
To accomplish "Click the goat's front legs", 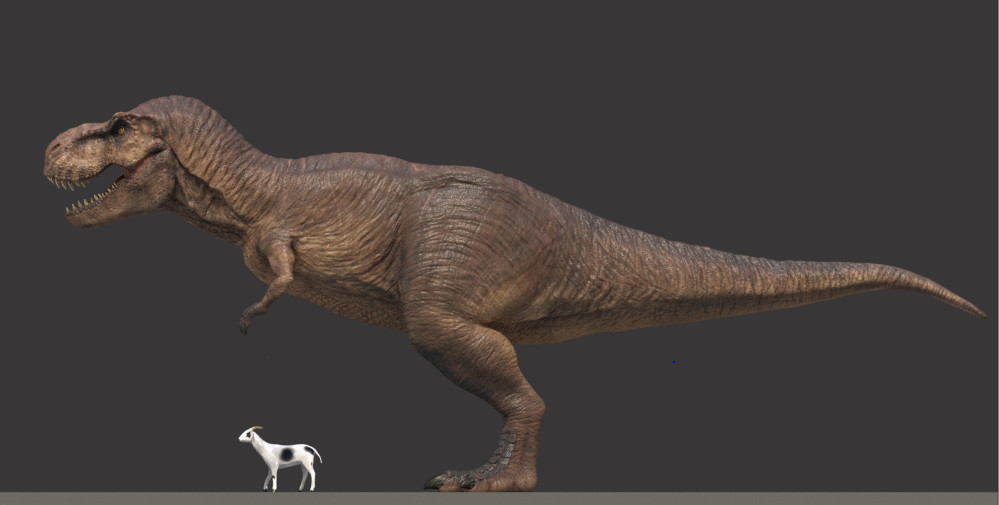I will [x=270, y=478].
